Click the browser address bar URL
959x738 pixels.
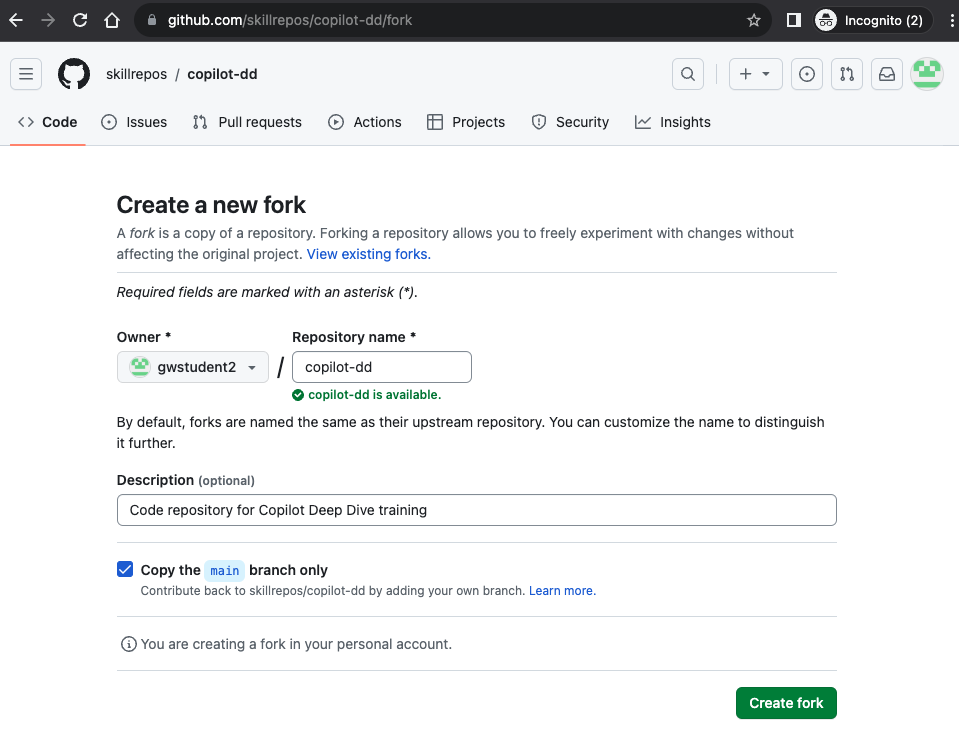pos(290,20)
